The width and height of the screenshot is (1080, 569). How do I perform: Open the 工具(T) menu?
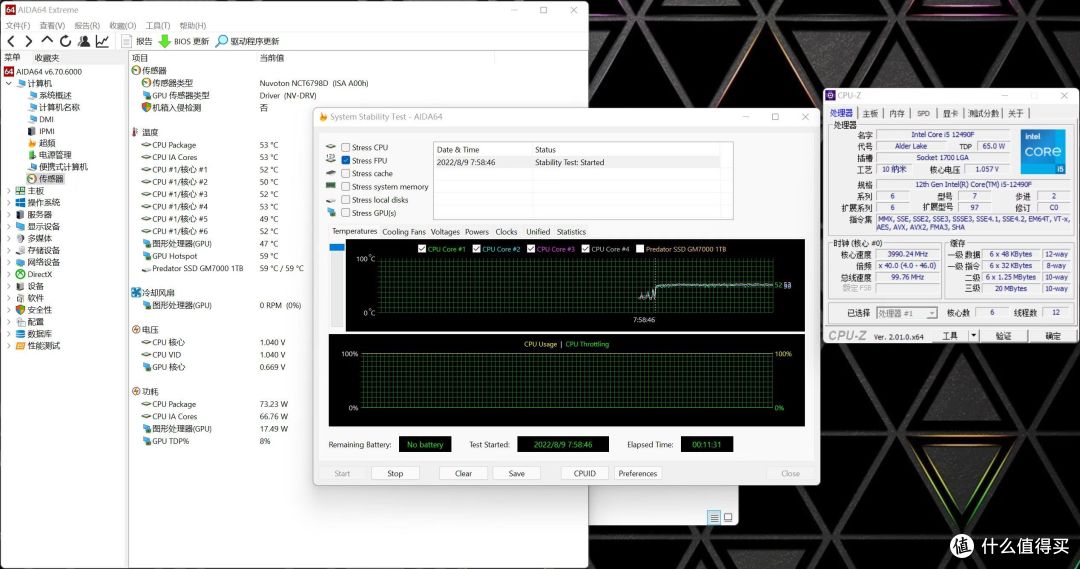tap(158, 25)
